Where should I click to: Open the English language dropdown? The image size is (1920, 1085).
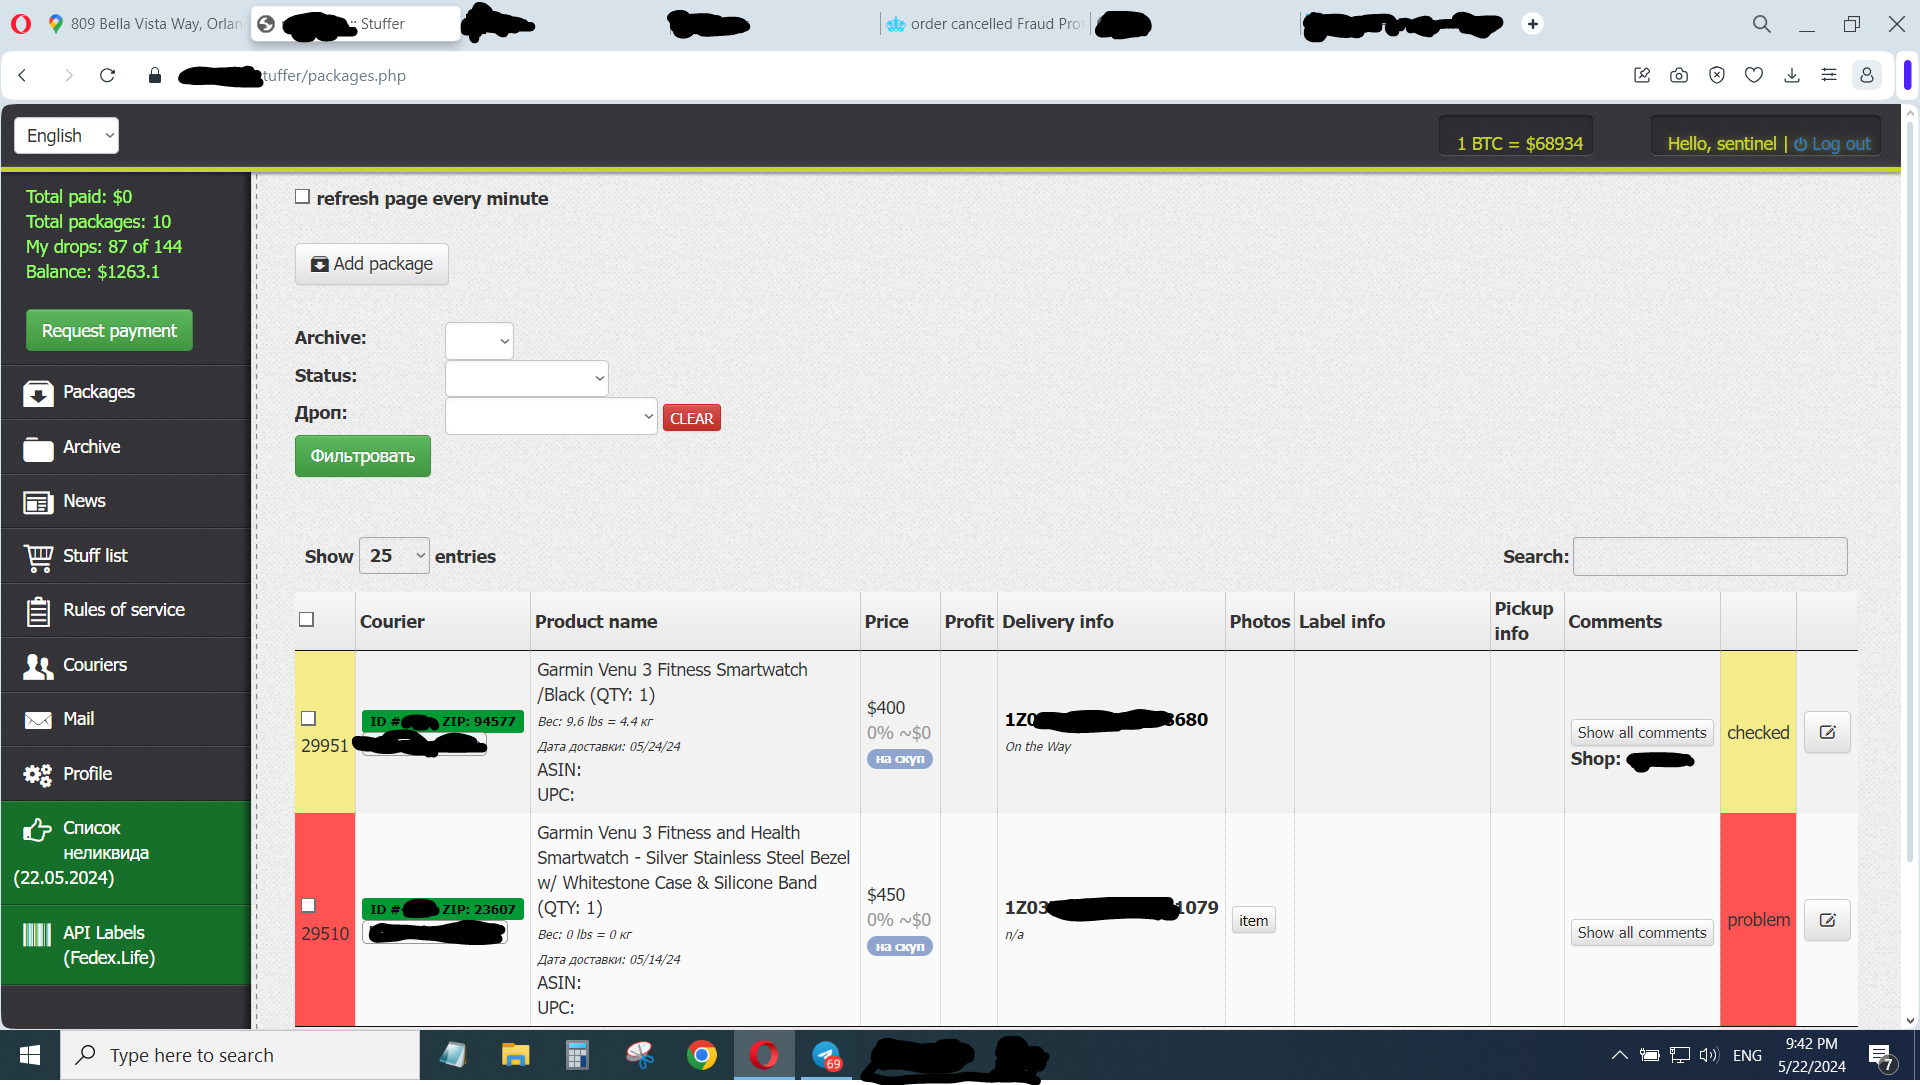[66, 135]
